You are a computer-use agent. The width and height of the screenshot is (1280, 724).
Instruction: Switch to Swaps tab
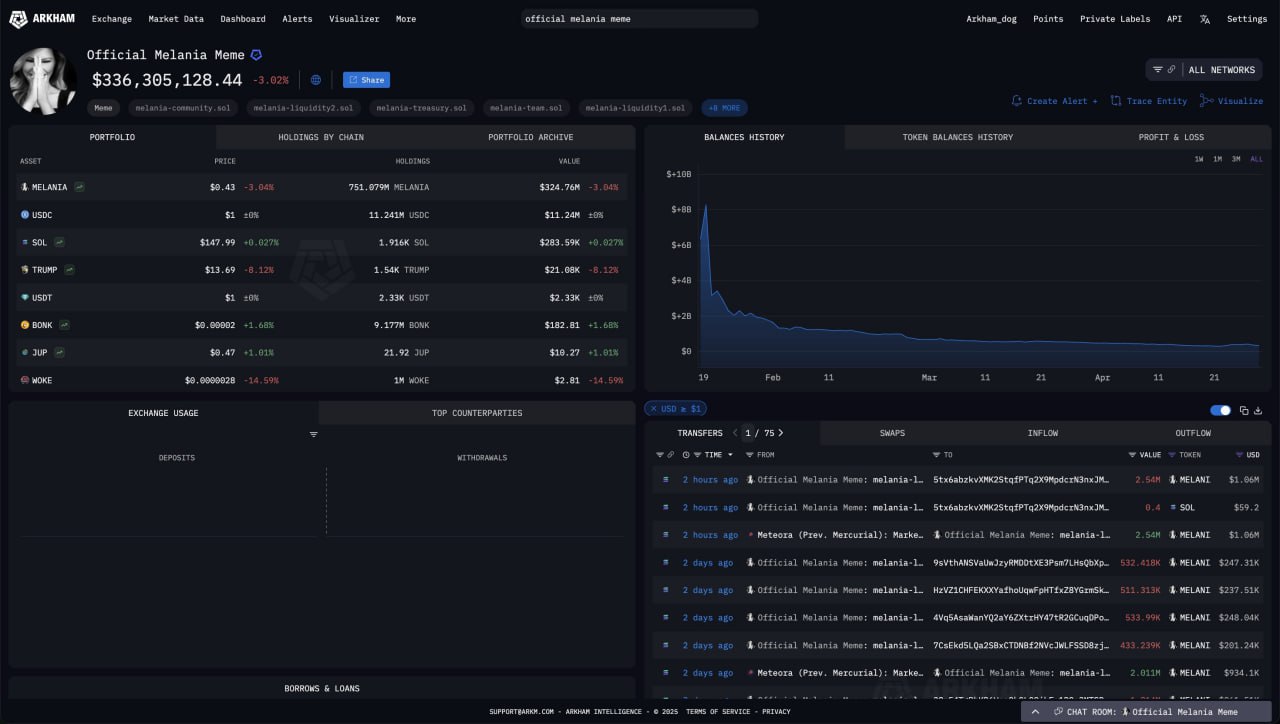coord(892,433)
